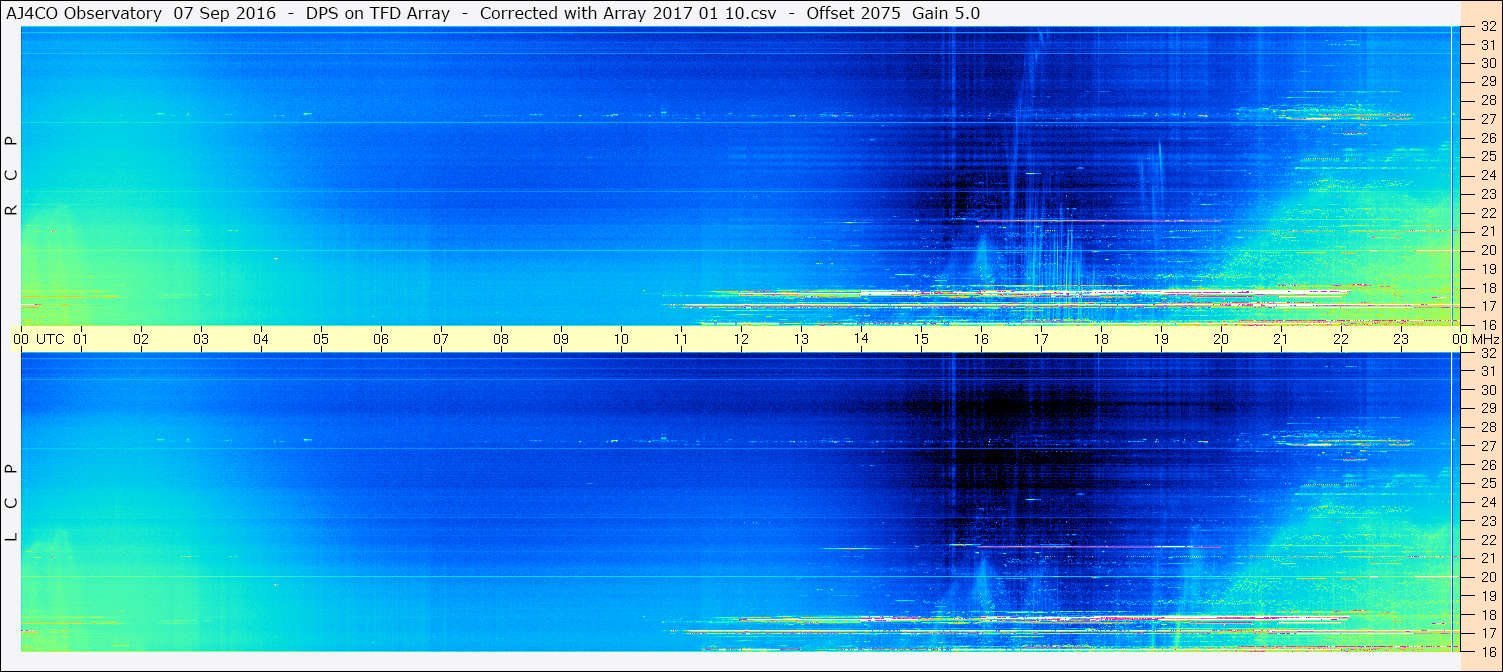1503x672 pixels.
Task: Select the 17 MHz label of the RCP panel
Action: coord(1488,306)
